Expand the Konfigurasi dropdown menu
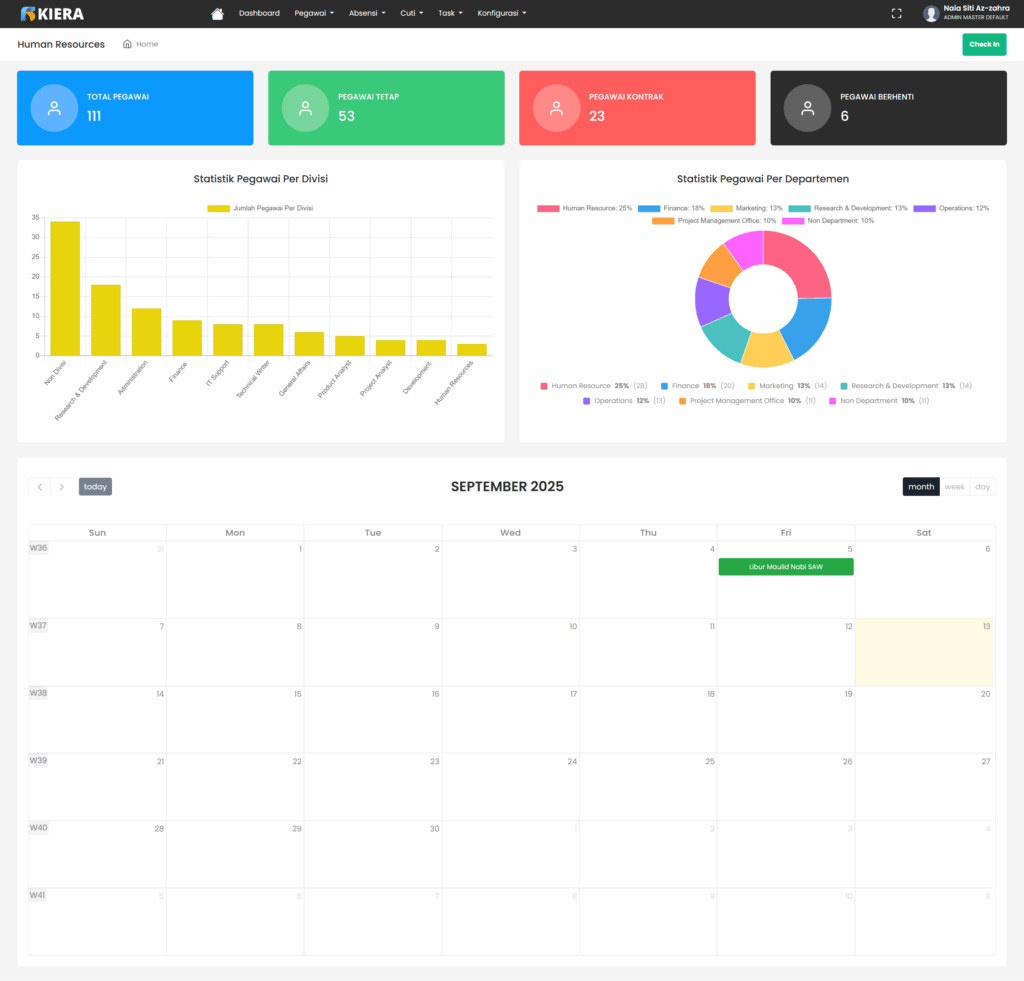The width and height of the screenshot is (1024, 981). [501, 14]
